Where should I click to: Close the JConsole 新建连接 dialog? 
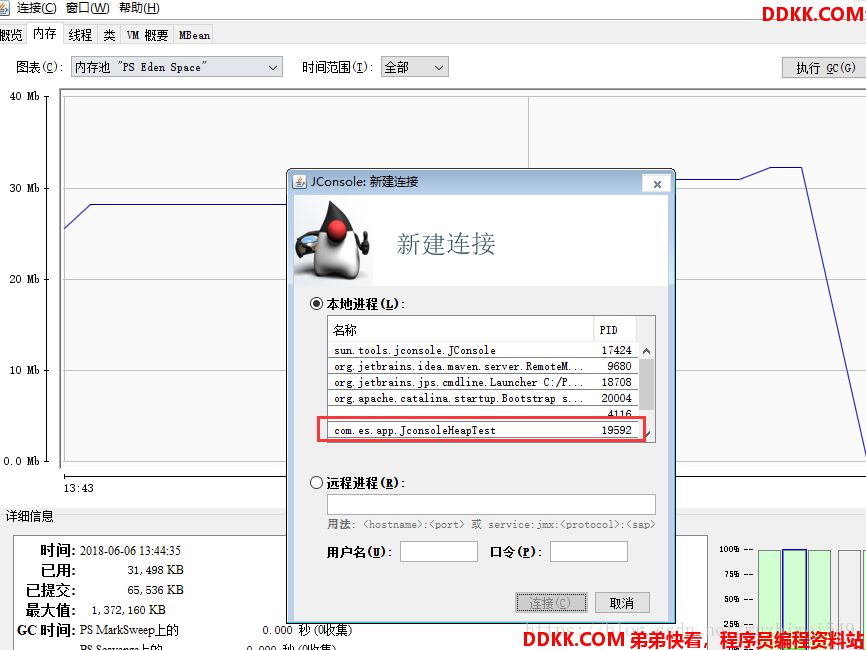point(657,184)
